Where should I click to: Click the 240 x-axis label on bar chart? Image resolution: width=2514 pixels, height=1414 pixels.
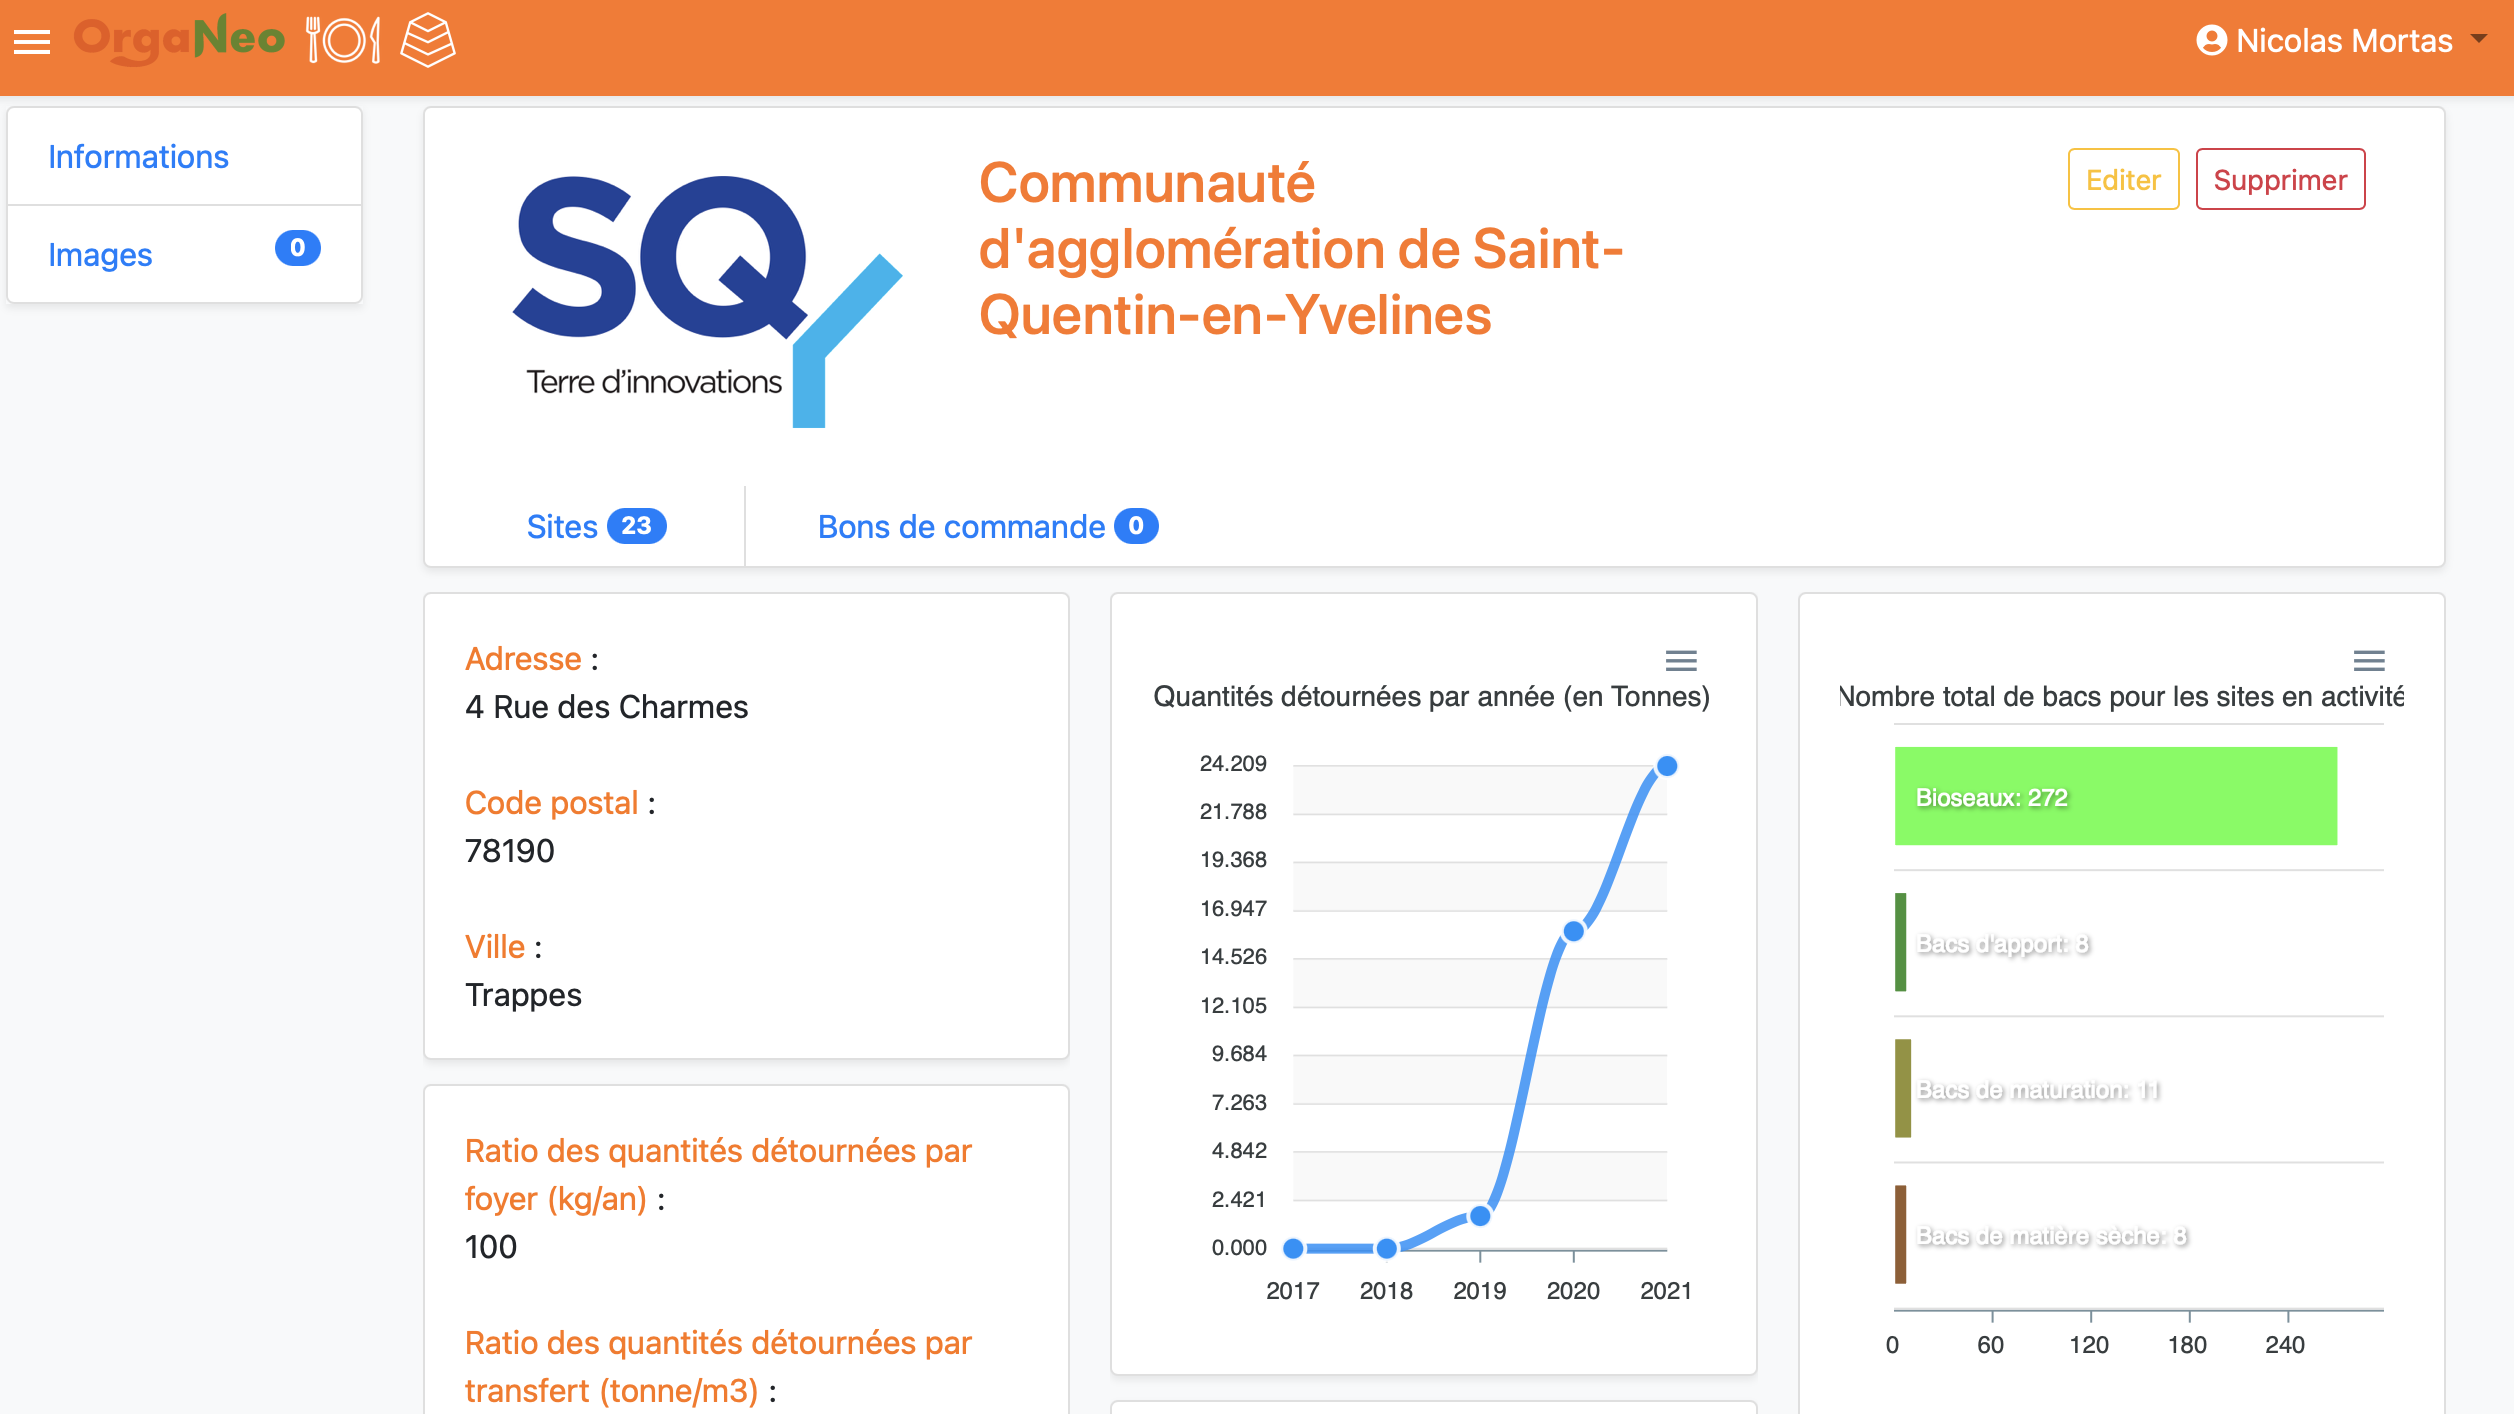pyautogui.click(x=2285, y=1345)
